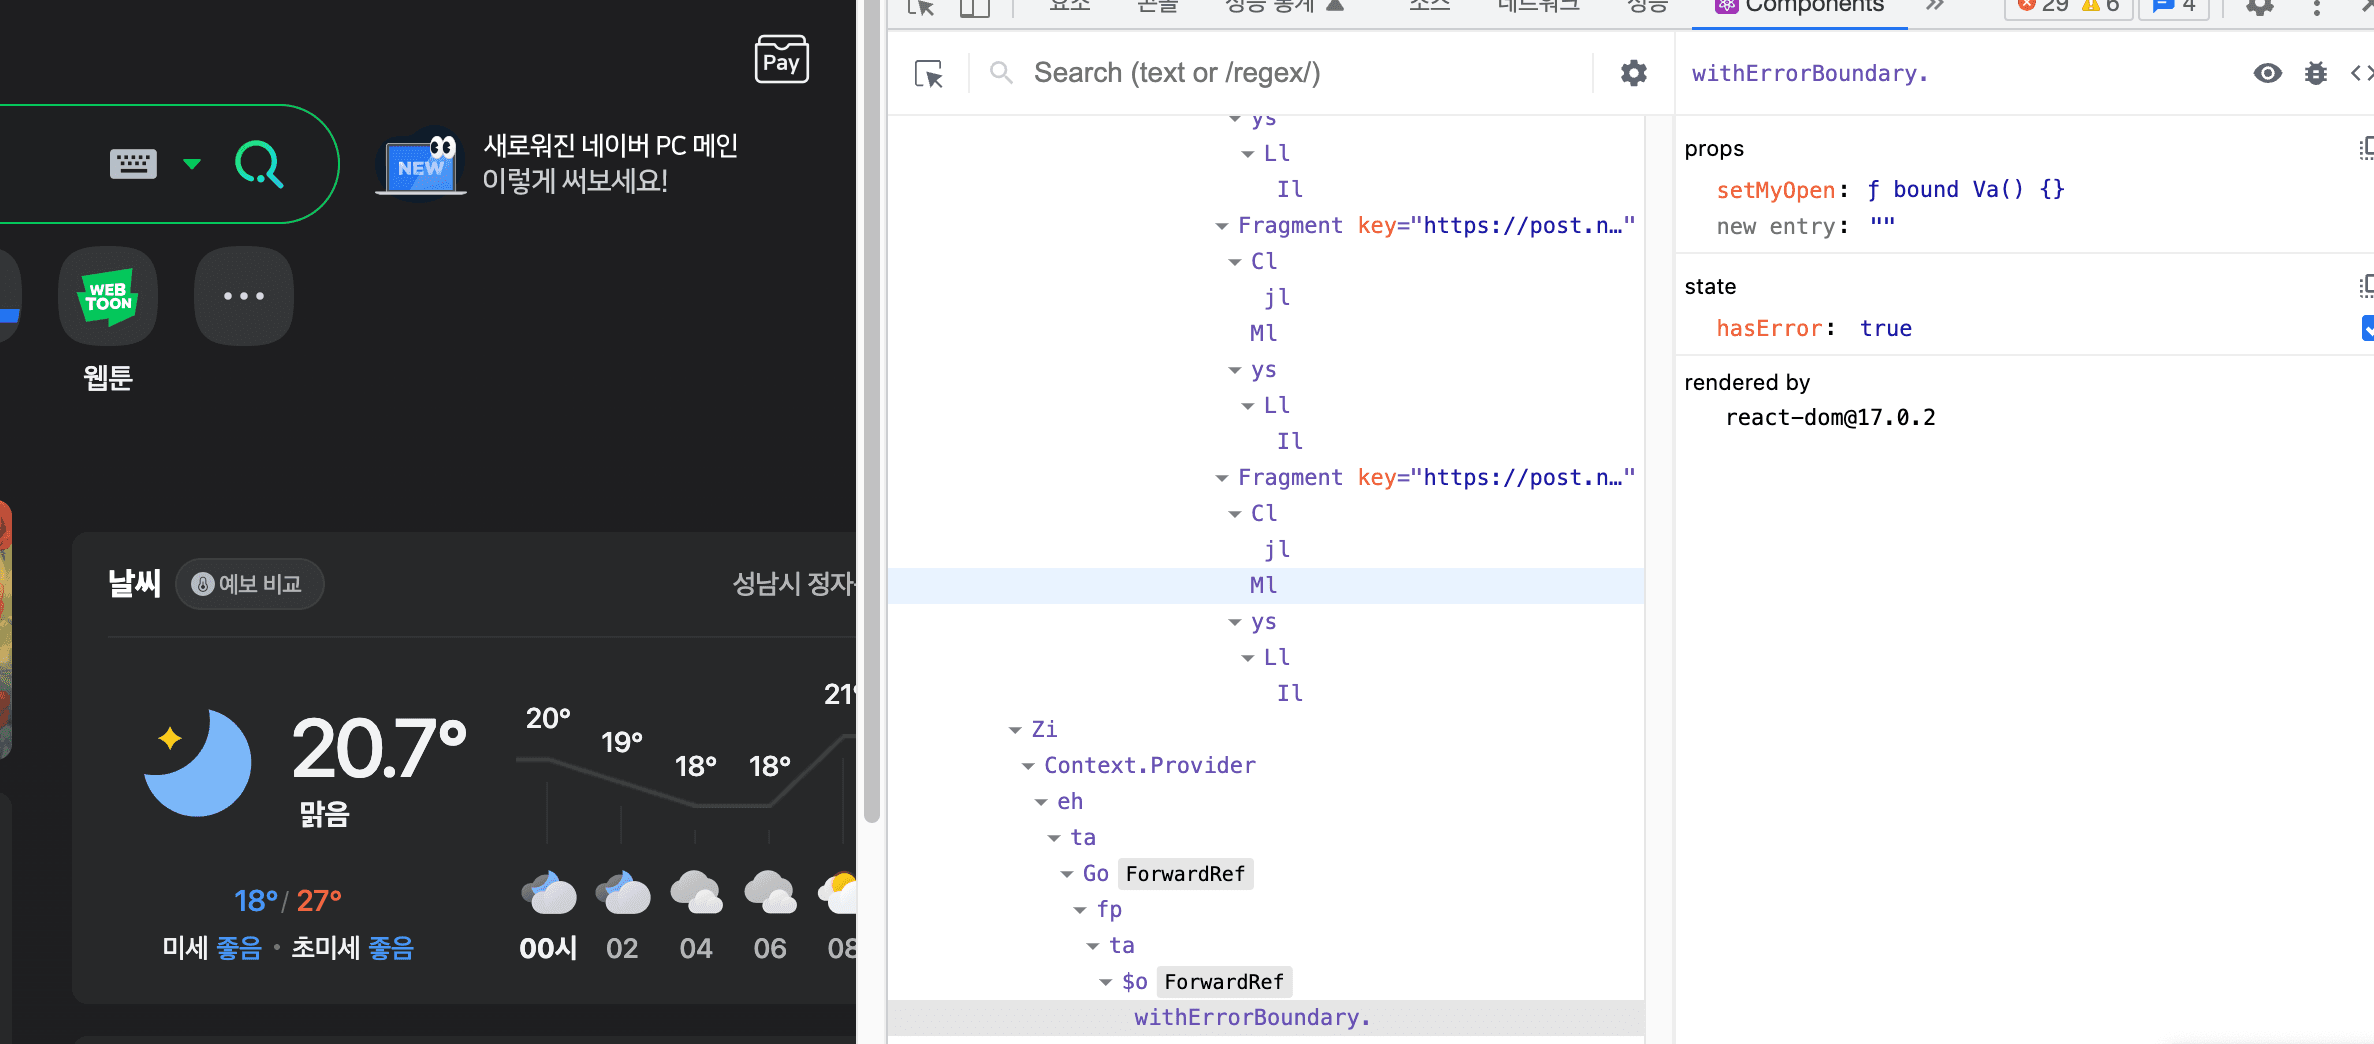
Task: Collapse the $o ForwardRef node
Action: point(1106,982)
